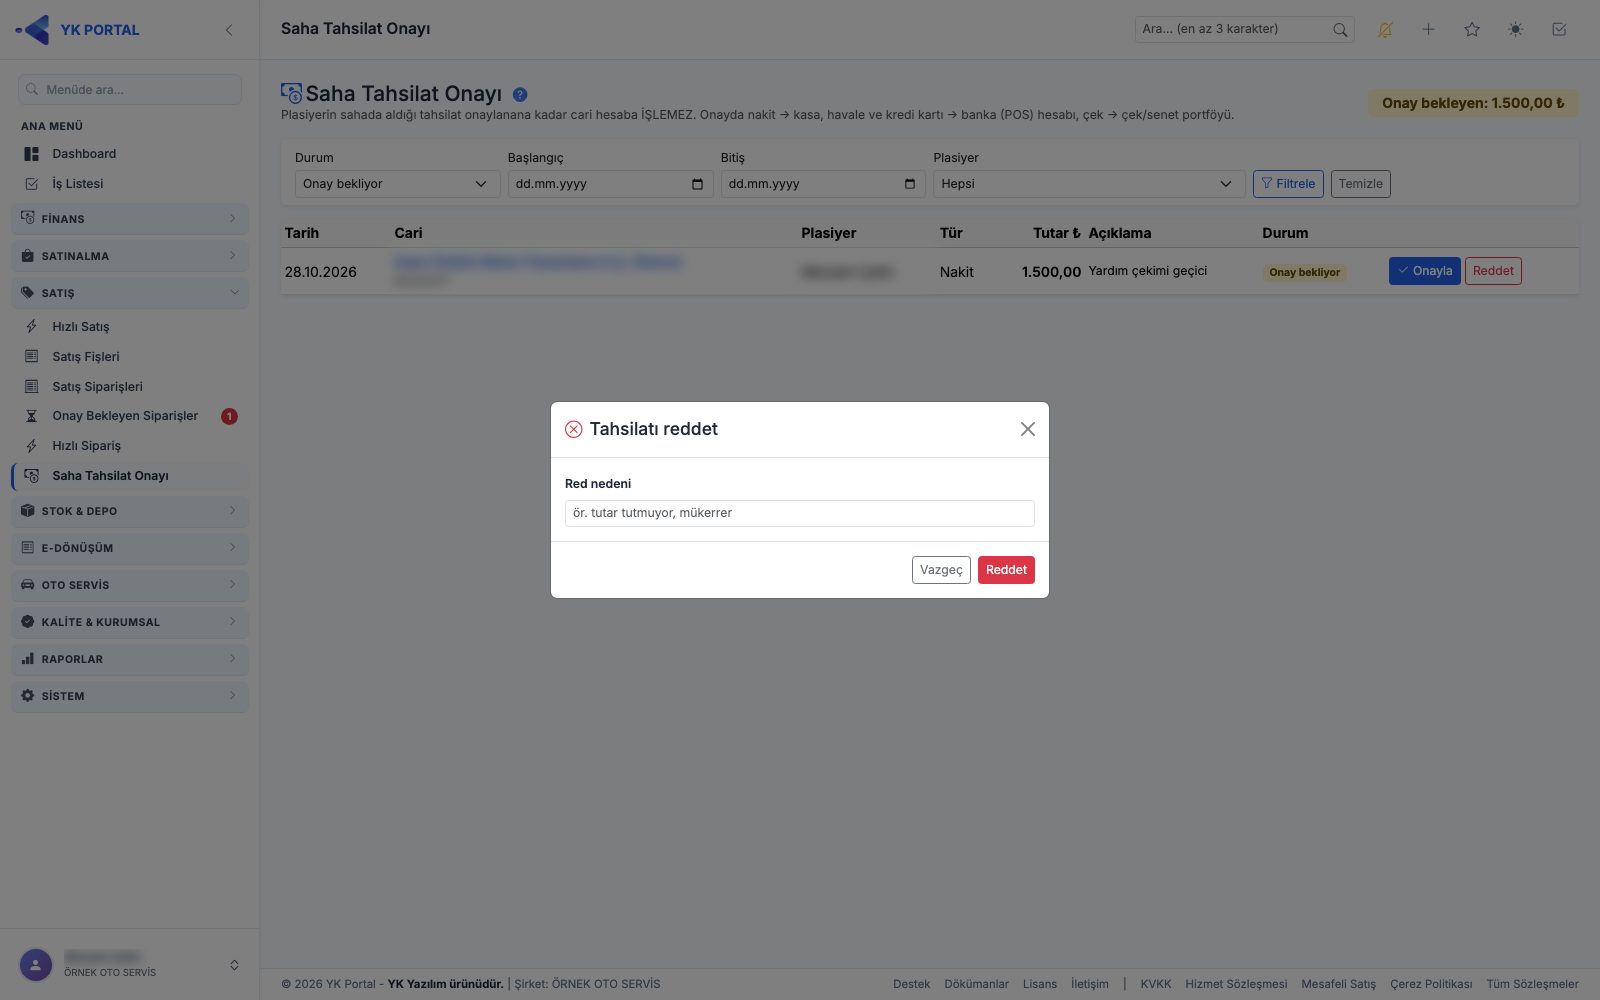Open the tasks checkbox icon in header
This screenshot has height=1000, width=1600.
point(1559,30)
